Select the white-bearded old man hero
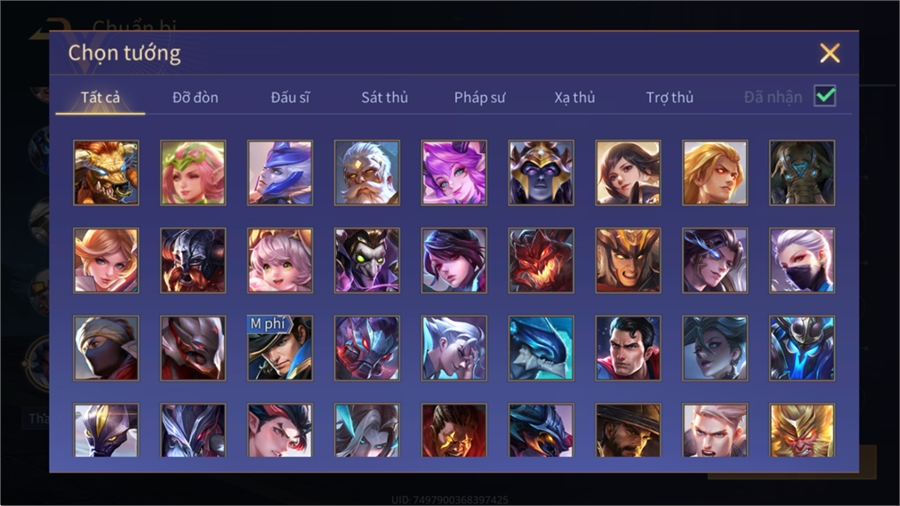 (367, 173)
